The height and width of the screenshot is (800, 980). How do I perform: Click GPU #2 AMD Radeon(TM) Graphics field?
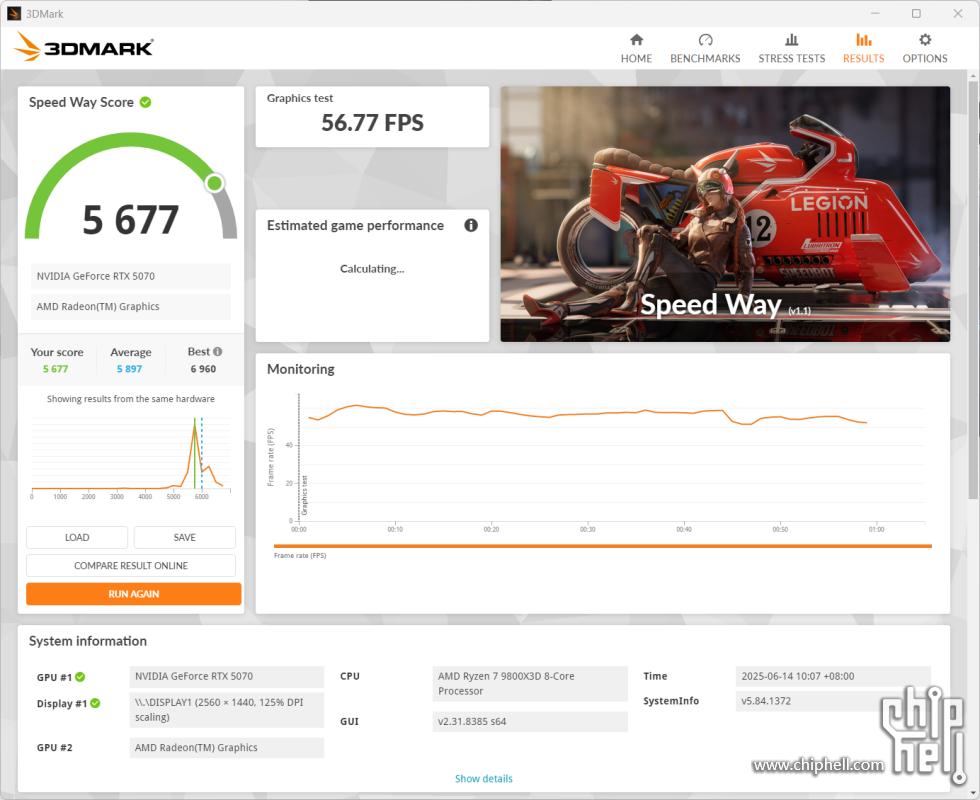pos(227,748)
